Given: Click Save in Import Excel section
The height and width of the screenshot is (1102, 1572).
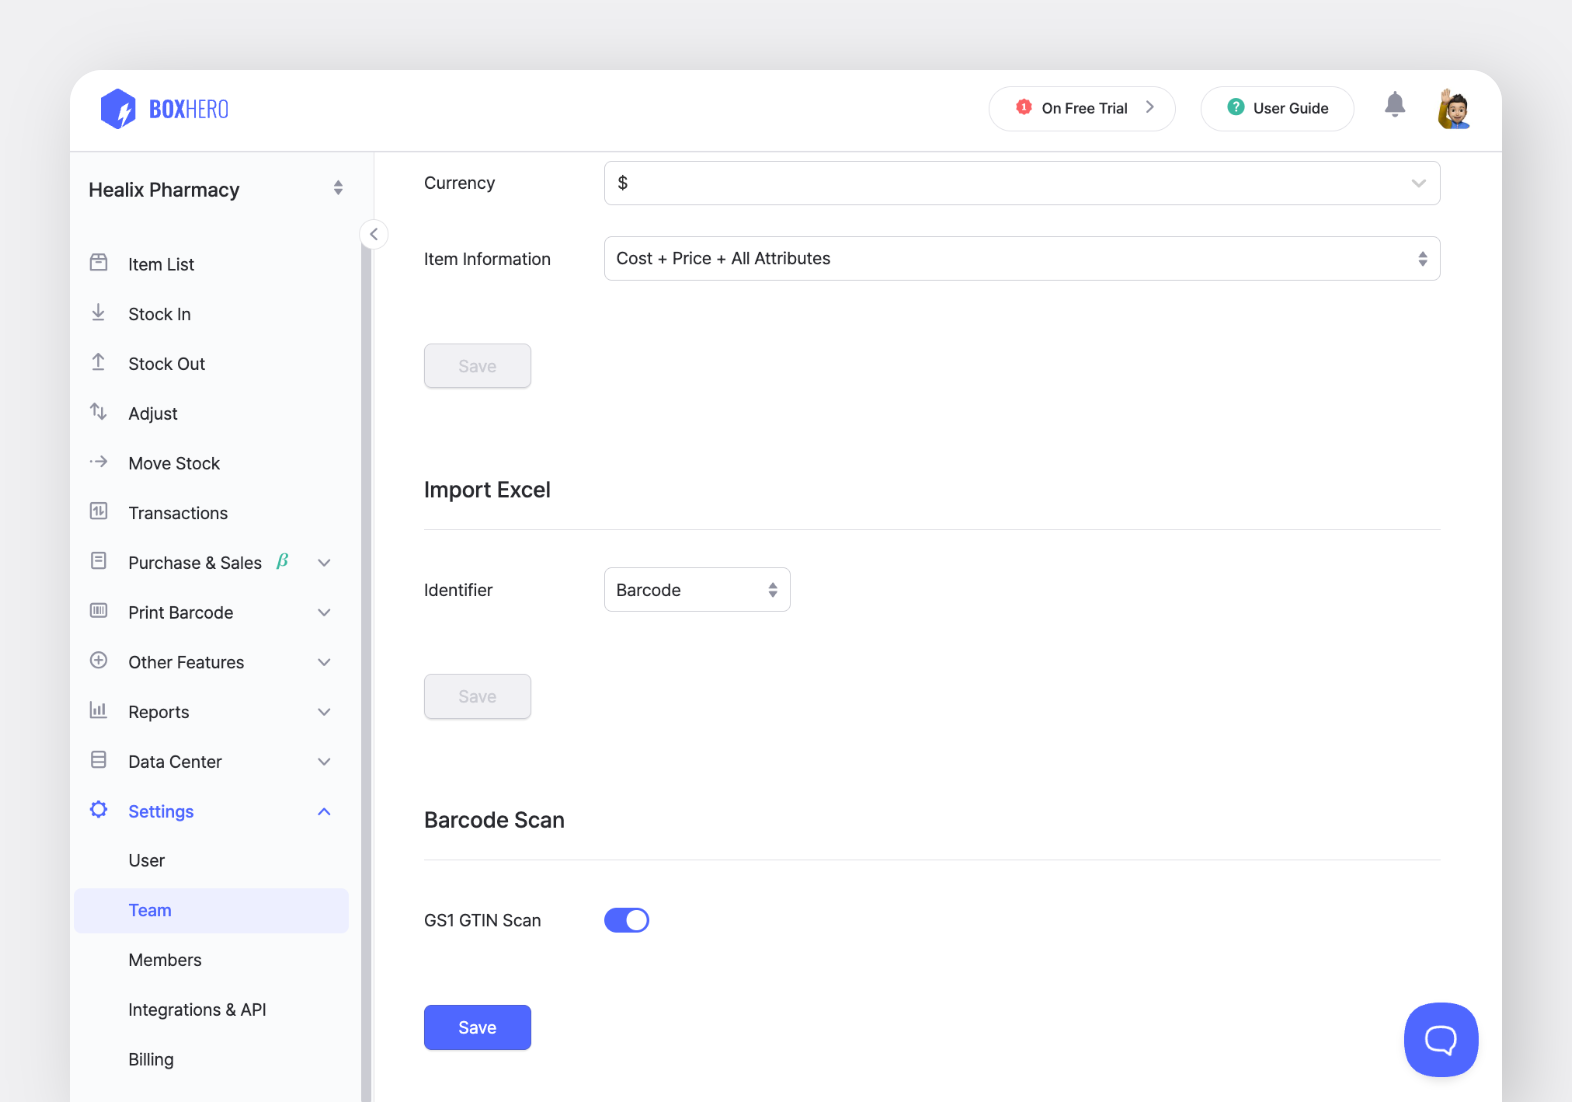Looking at the screenshot, I should pos(477,697).
